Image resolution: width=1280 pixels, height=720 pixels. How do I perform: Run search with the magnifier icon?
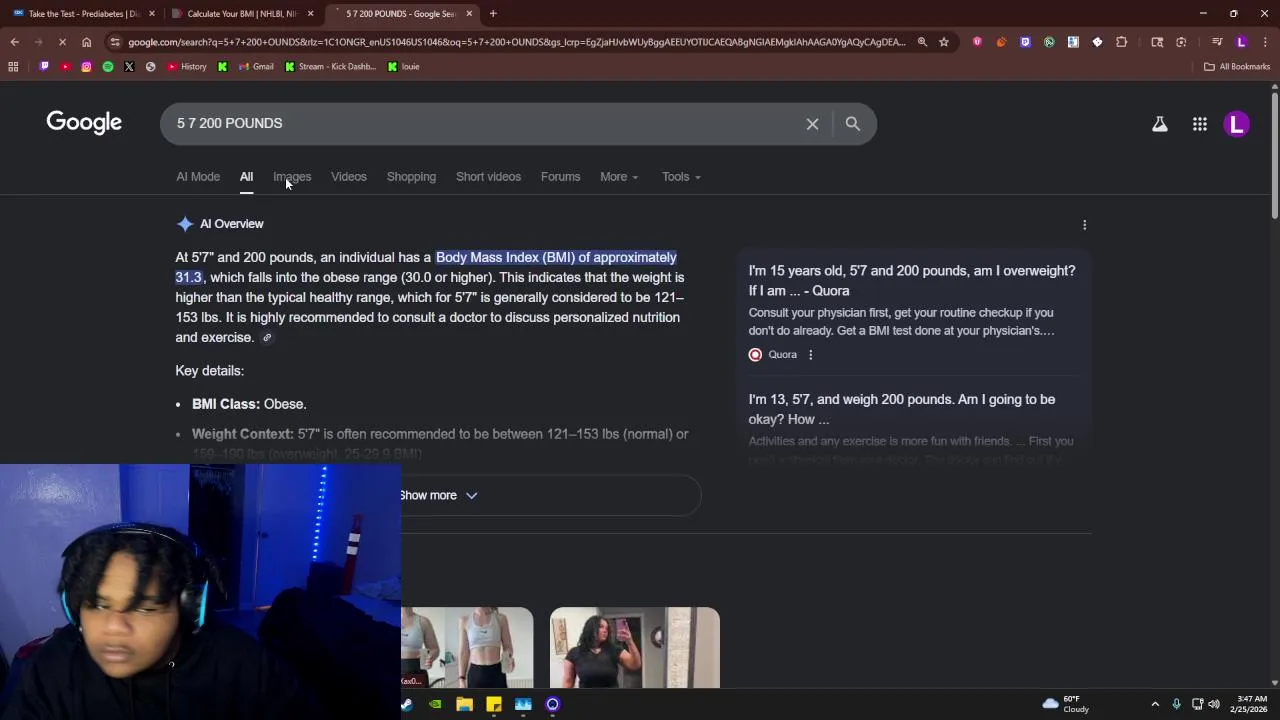[x=853, y=124]
